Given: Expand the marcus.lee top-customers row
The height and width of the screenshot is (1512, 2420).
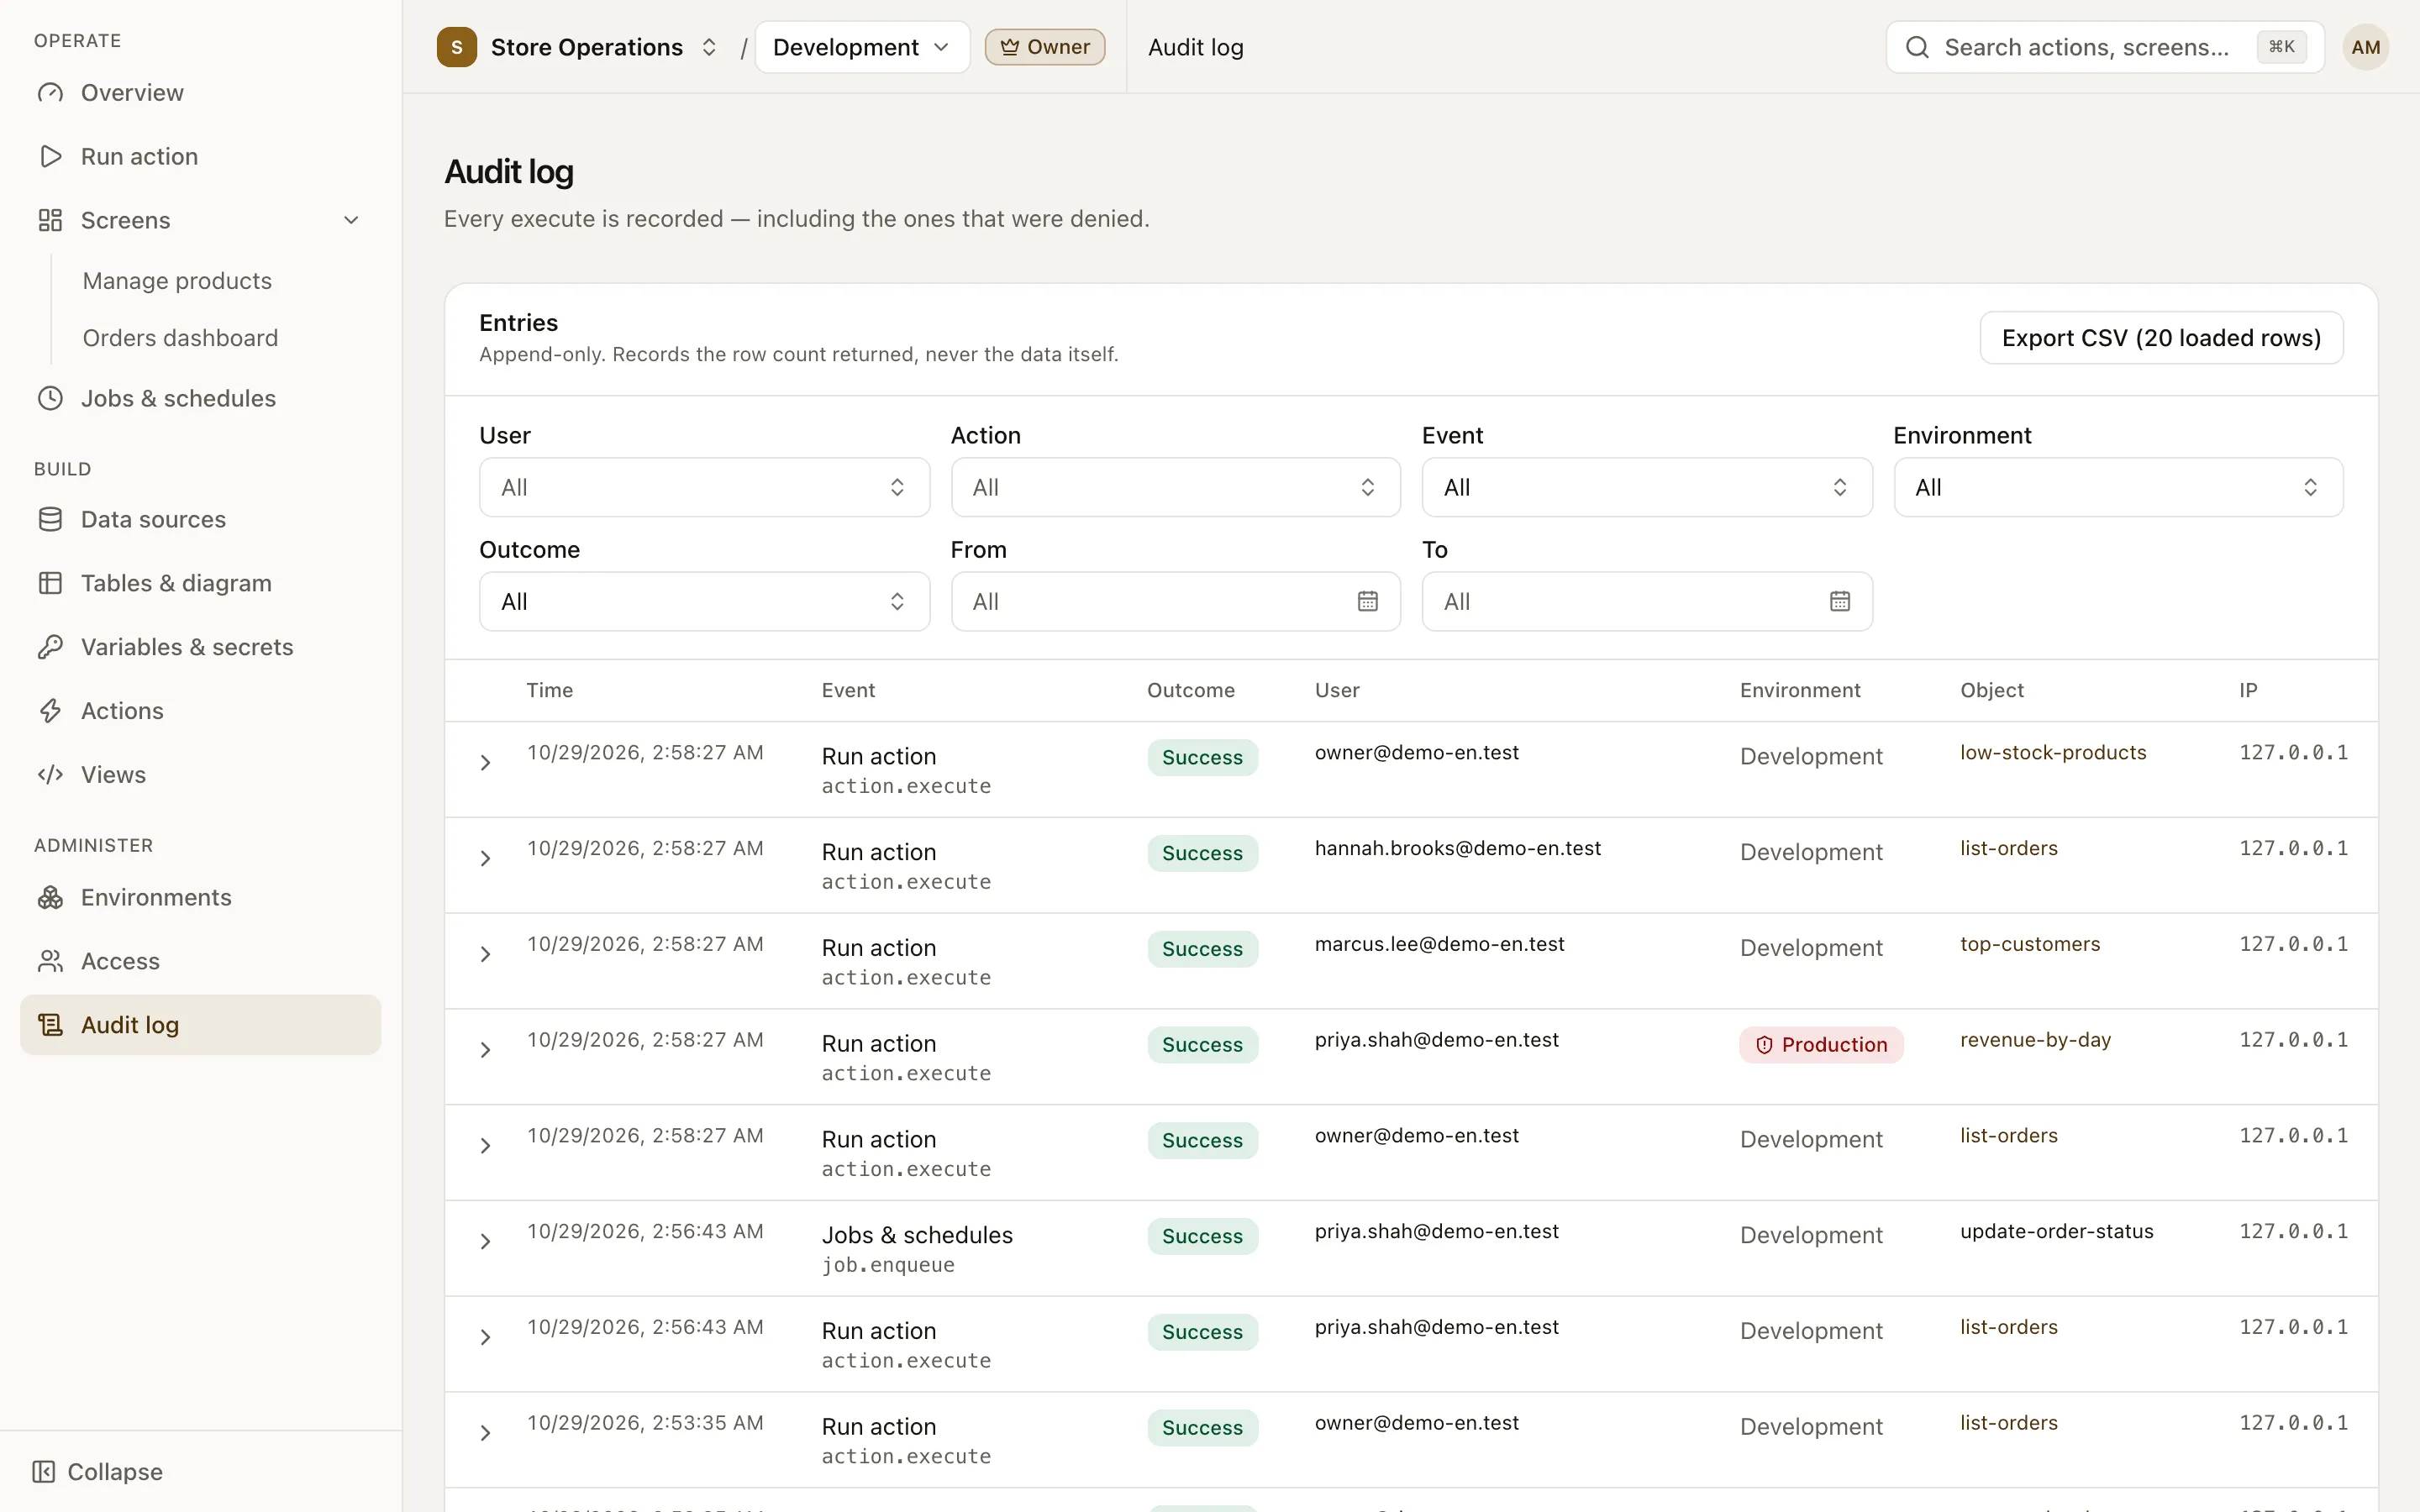Looking at the screenshot, I should [485, 955].
